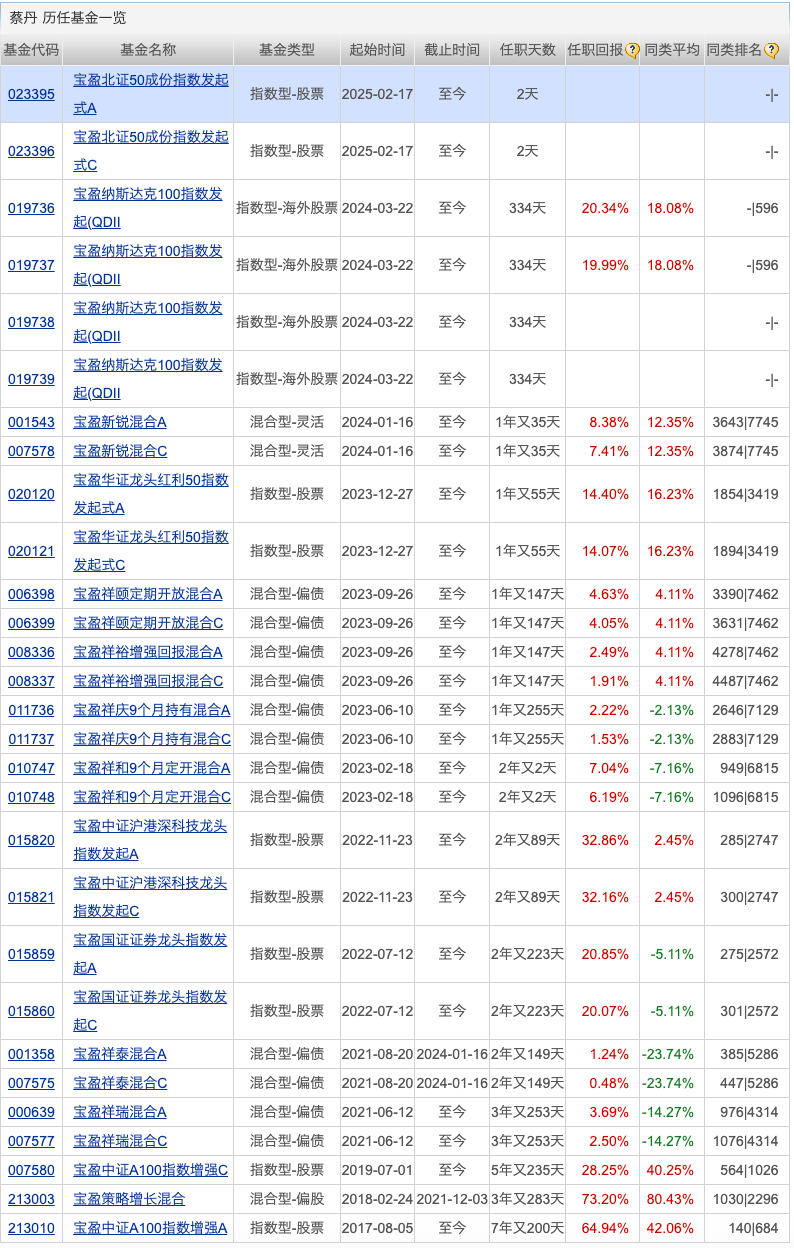794x1248 pixels.
Task: Open fund code link 010748
Action: tap(31, 797)
